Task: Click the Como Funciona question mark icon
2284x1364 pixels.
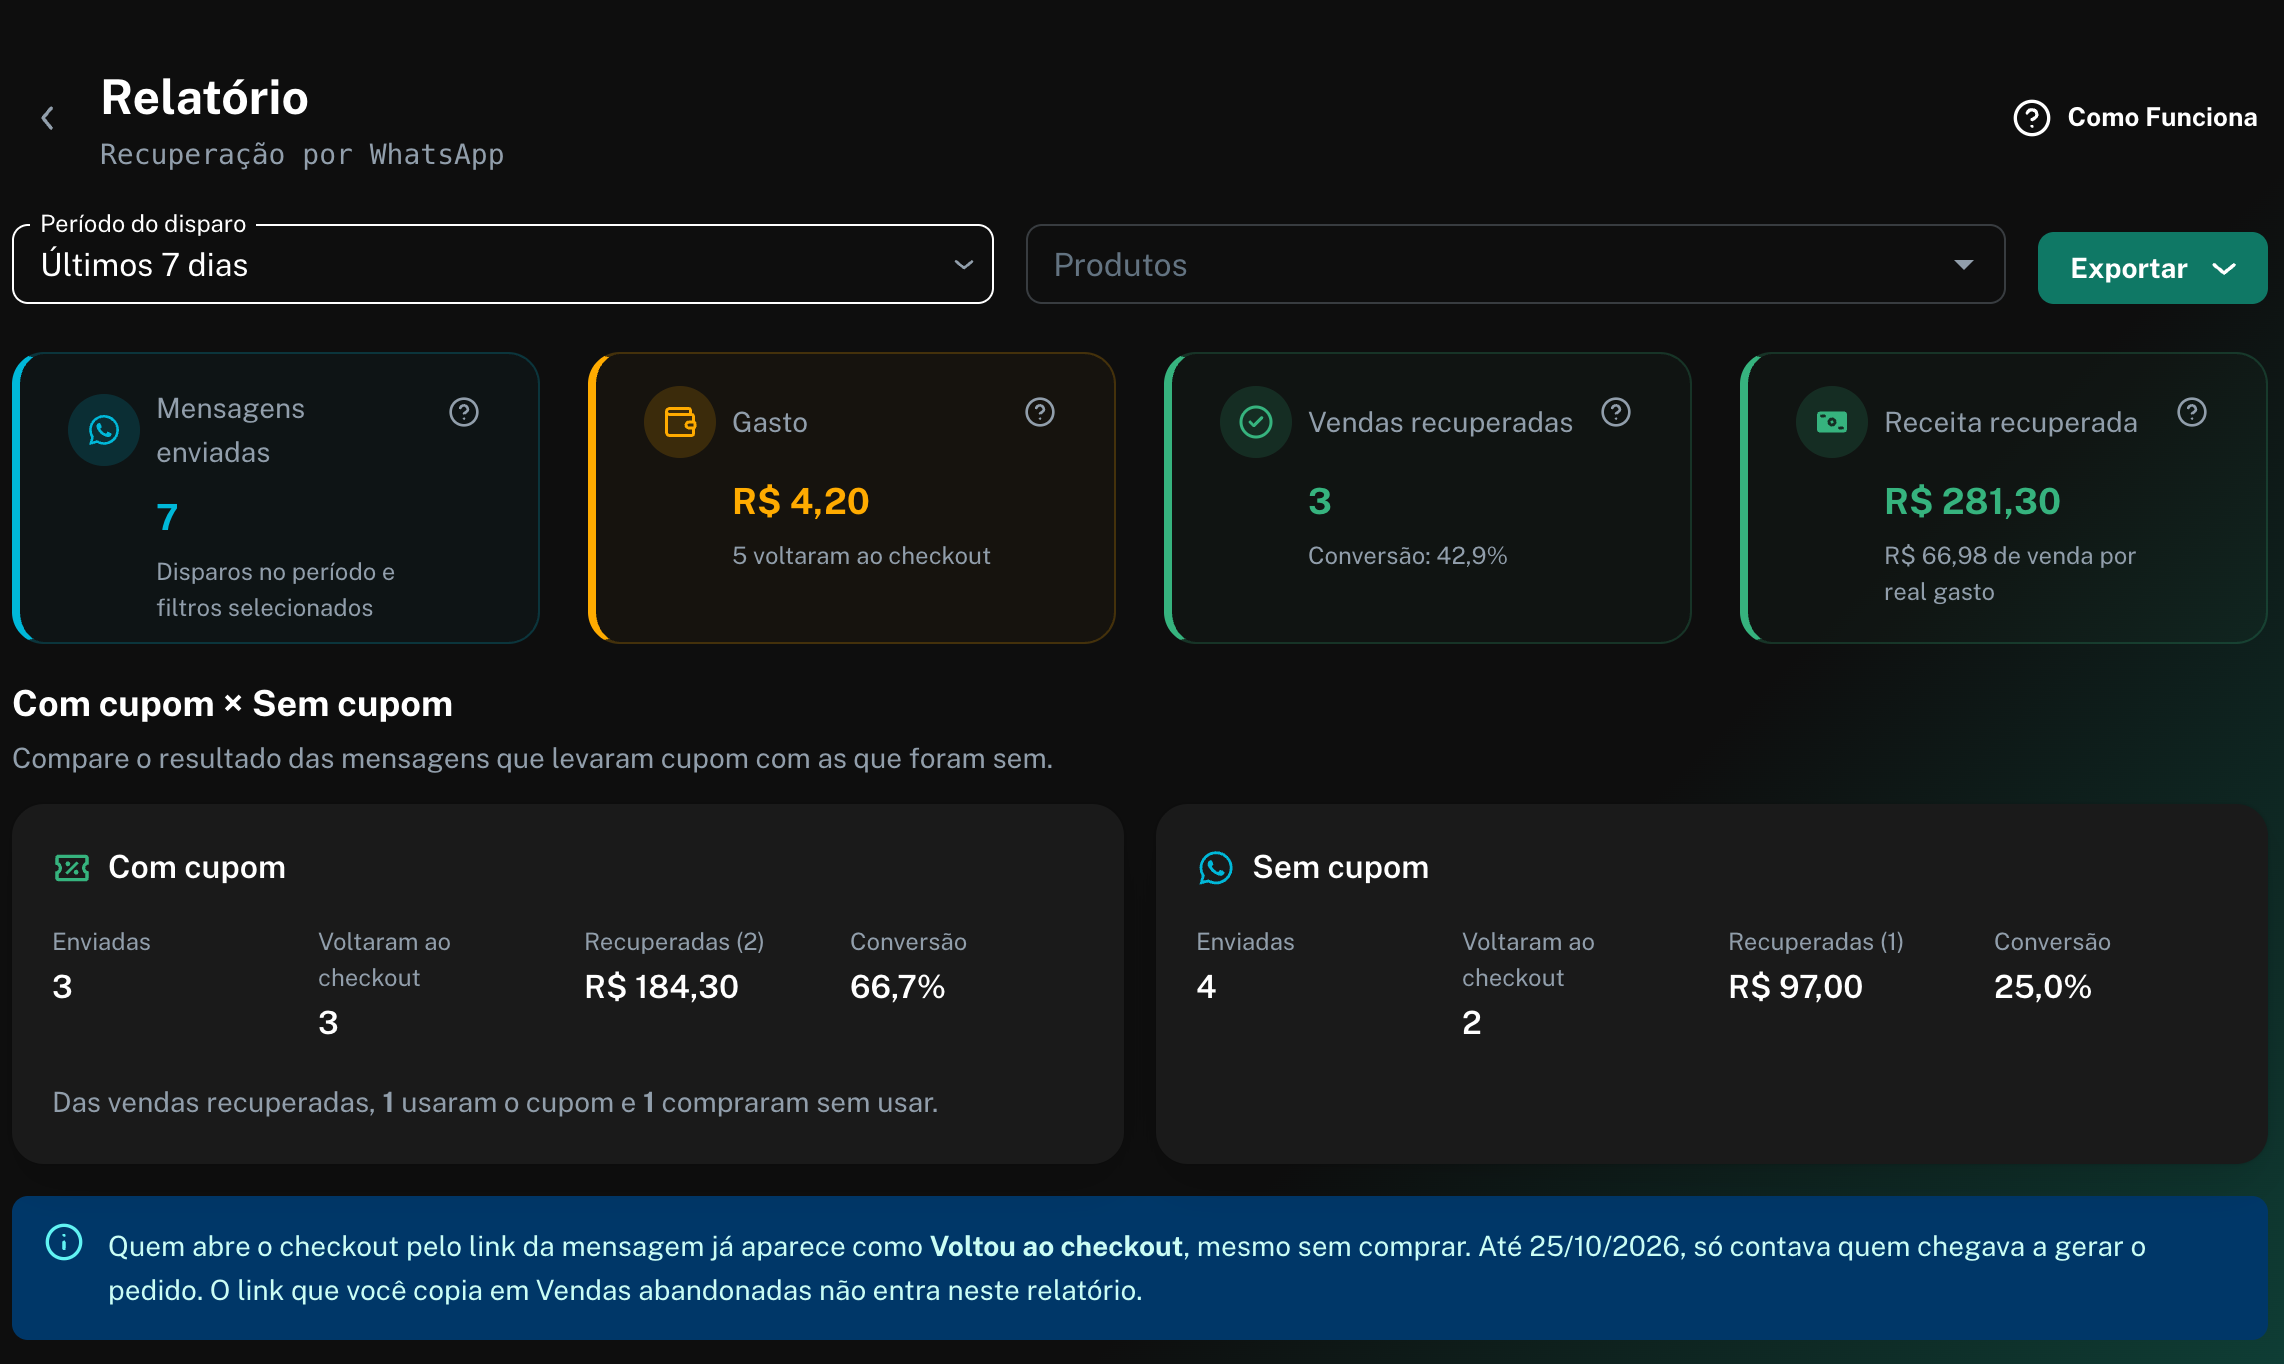Action: pyautogui.click(x=2031, y=118)
